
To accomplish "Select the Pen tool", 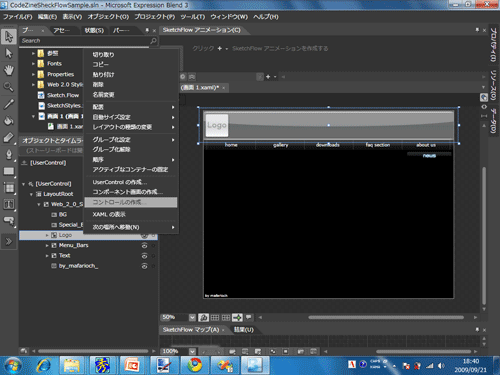I will click(9, 154).
